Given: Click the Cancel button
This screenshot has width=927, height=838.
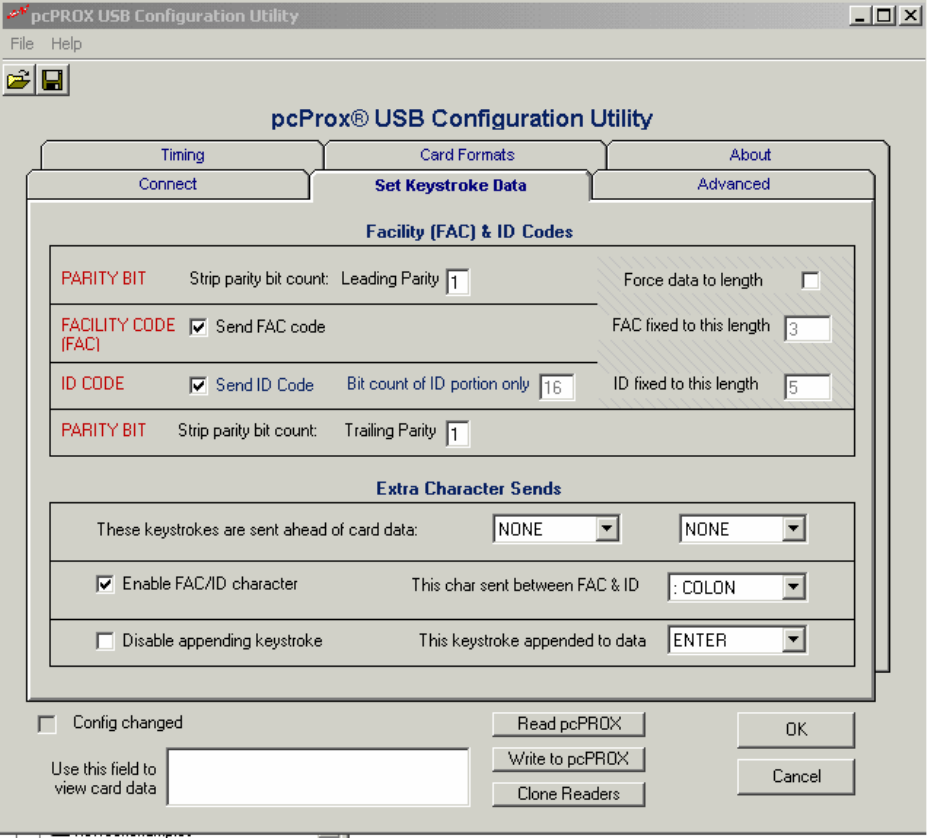Looking at the screenshot, I should click(796, 776).
